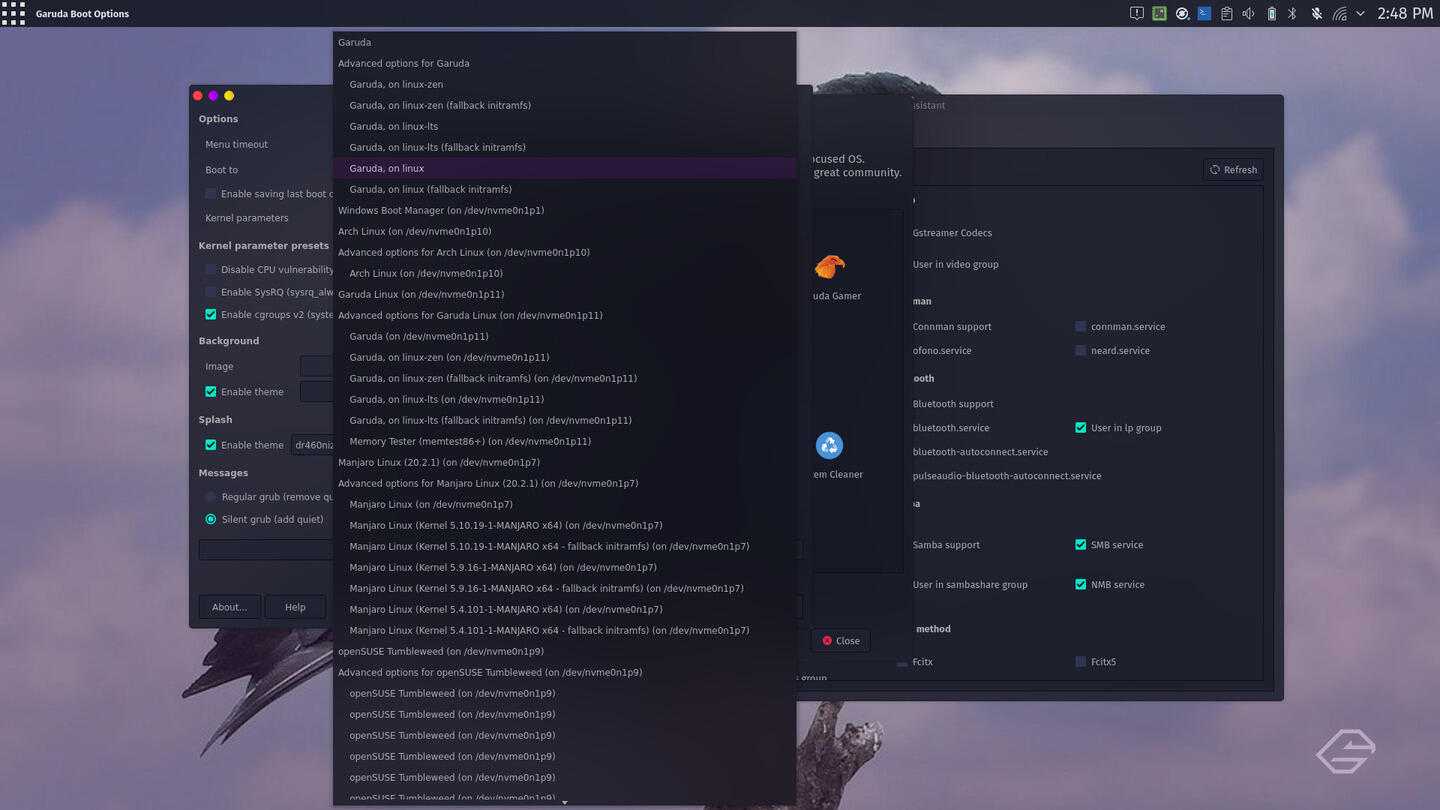Image resolution: width=1440 pixels, height=810 pixels.
Task: Click 'pulseaudio-bluetooth-autoconnect.service' label
Action: (1007, 476)
